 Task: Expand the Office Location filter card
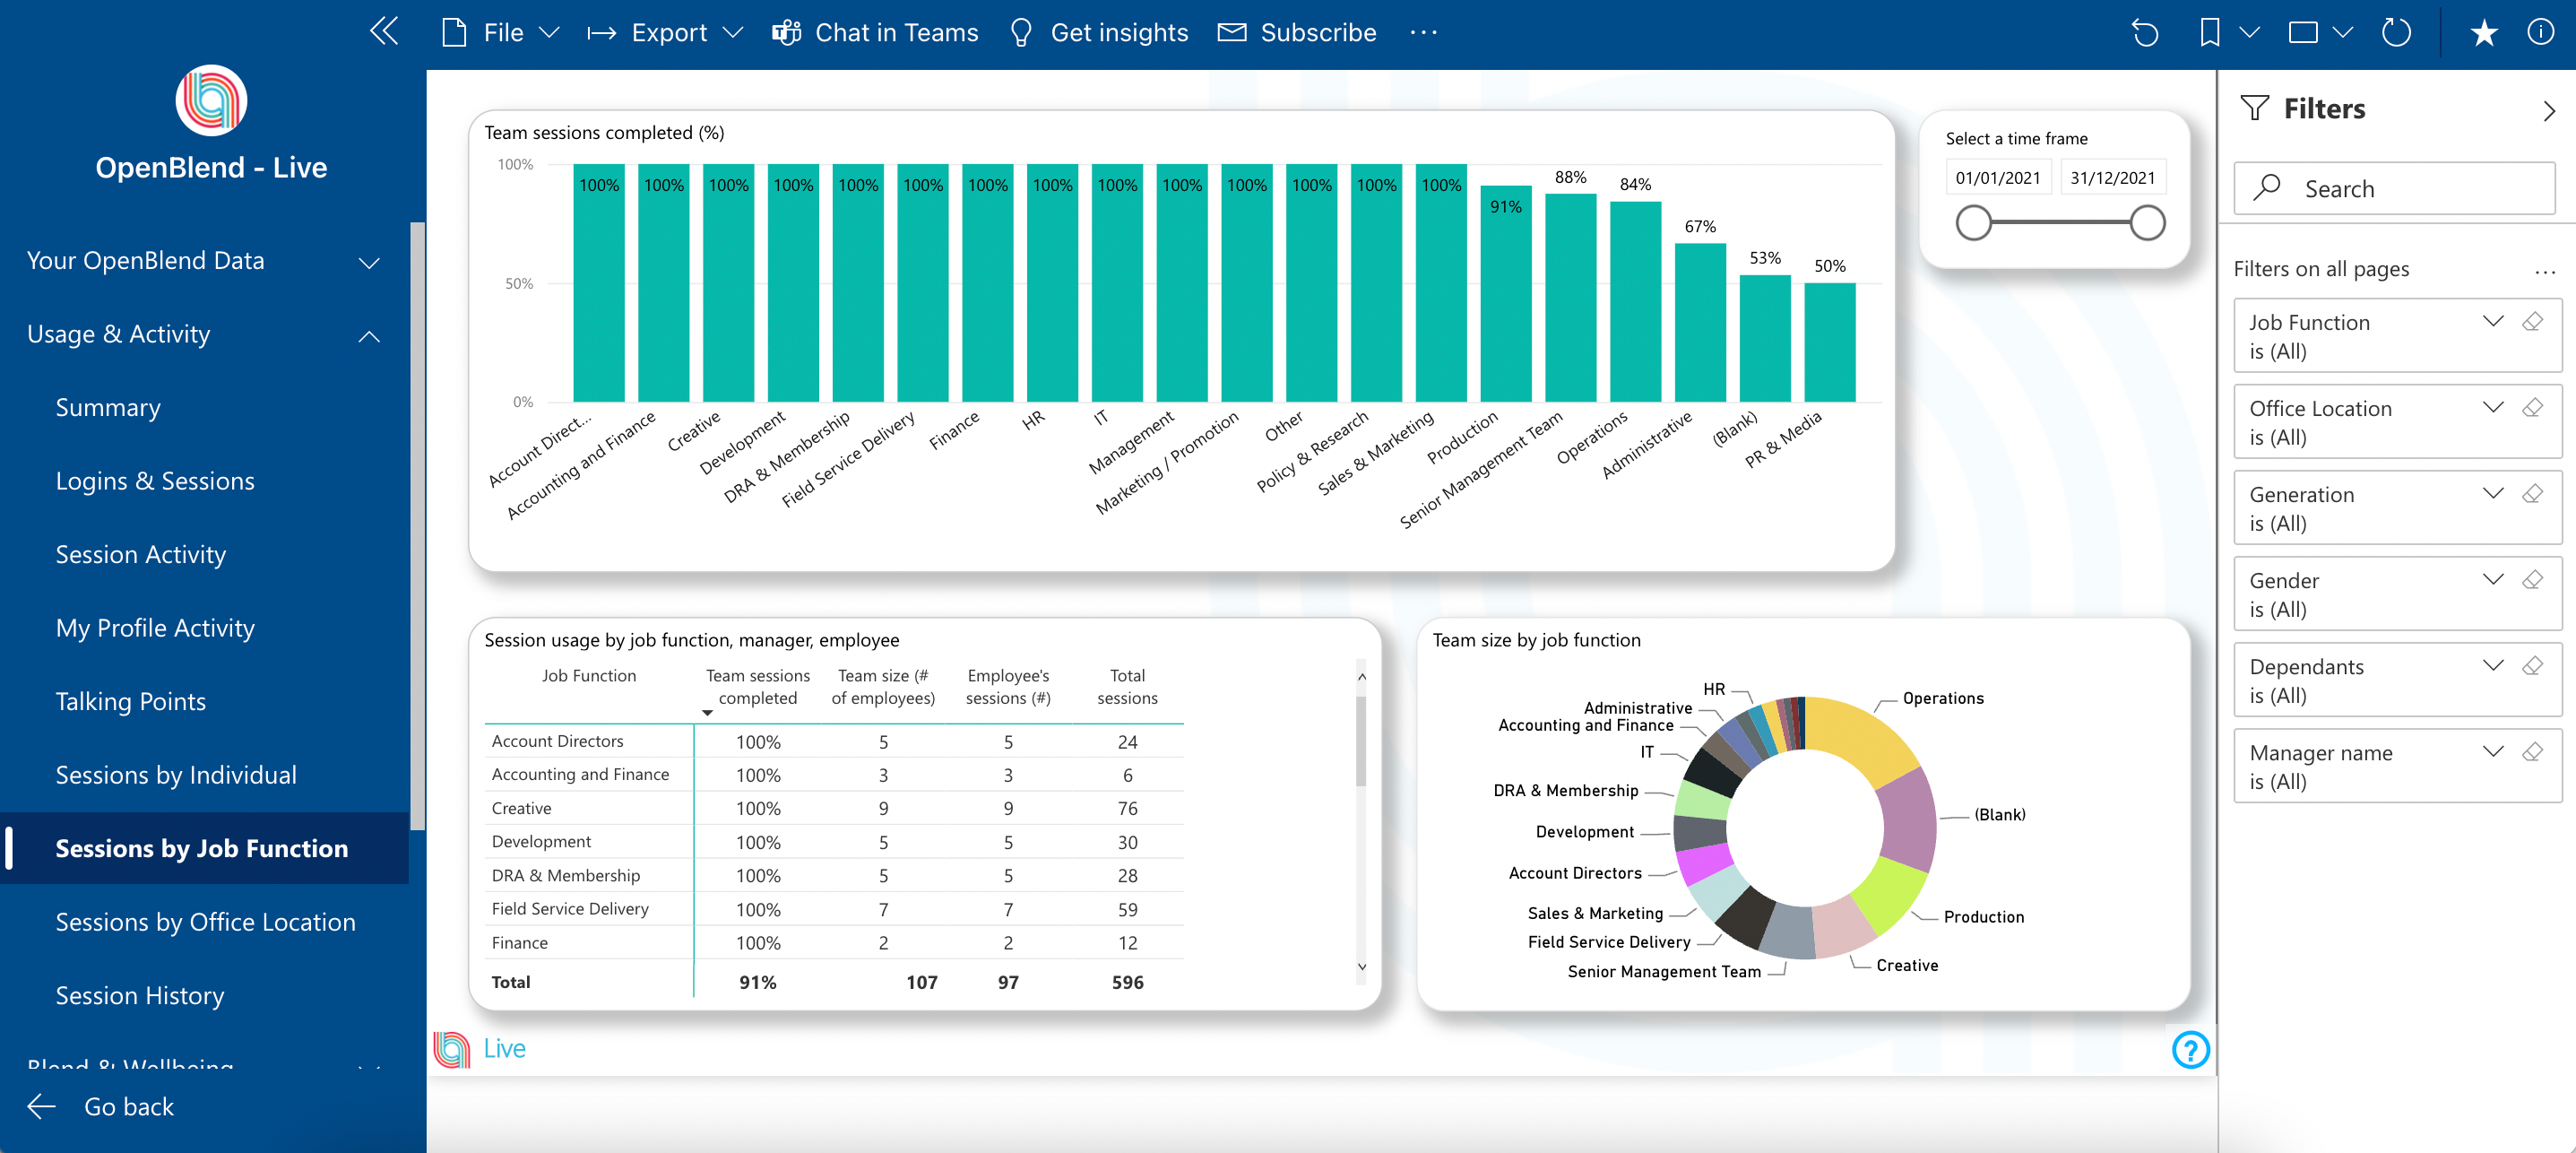pyautogui.click(x=2493, y=408)
